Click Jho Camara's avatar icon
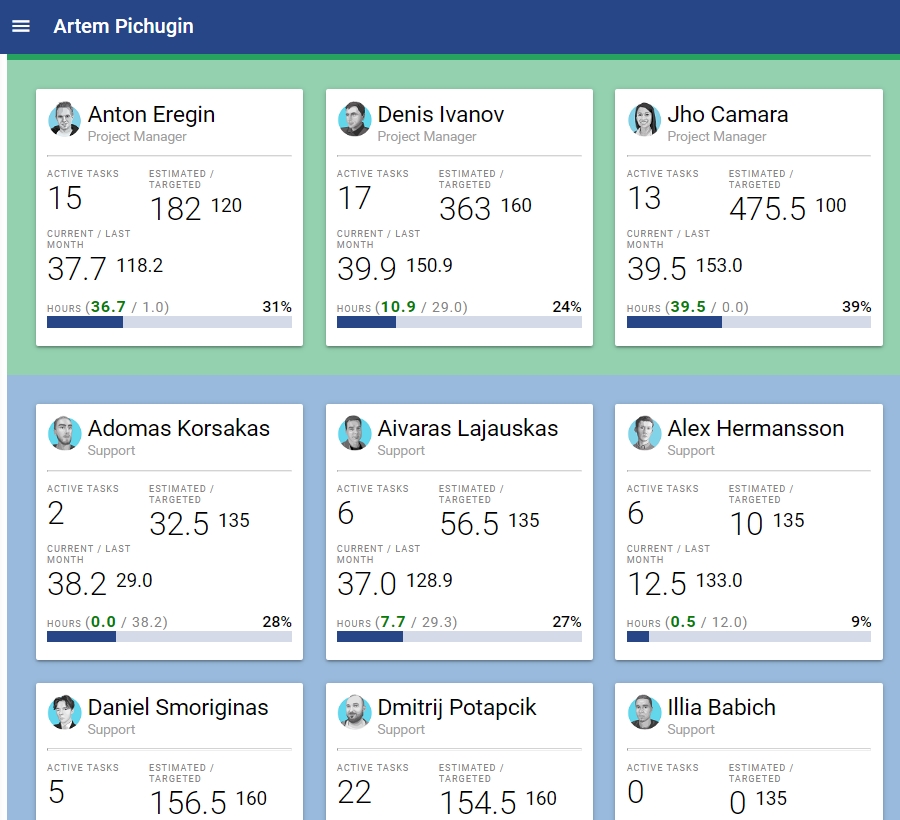 pos(645,119)
